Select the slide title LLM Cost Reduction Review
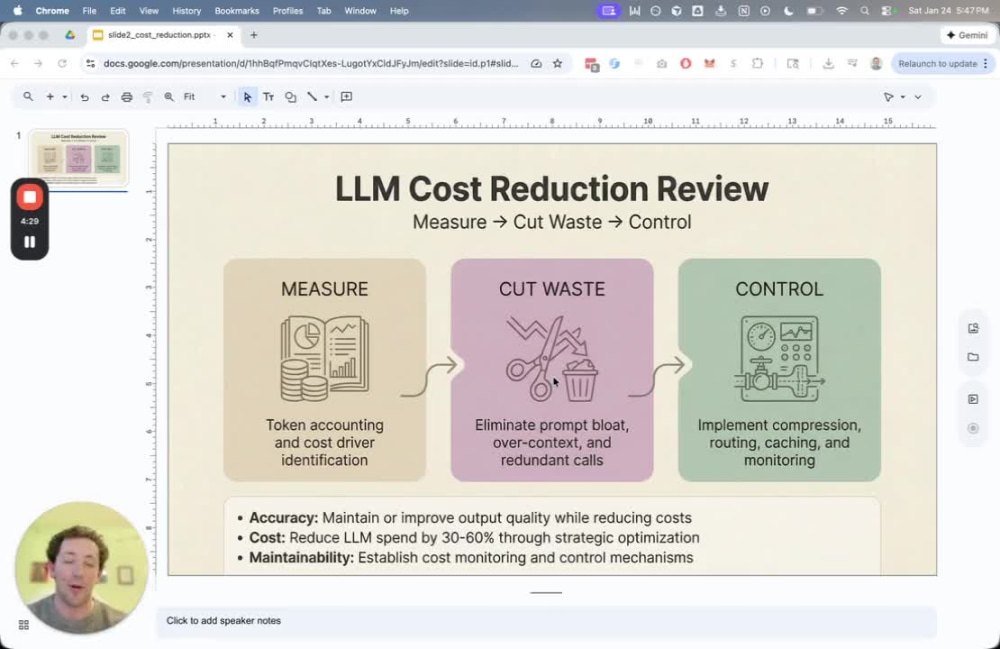Viewport: 1000px width, 649px height. pos(552,189)
